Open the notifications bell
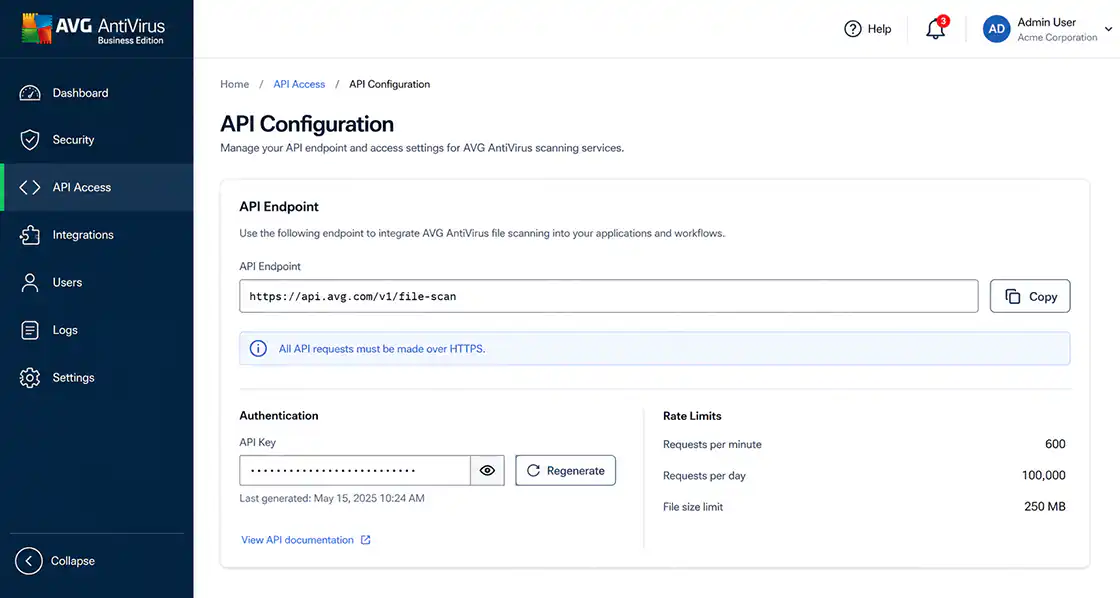 pyautogui.click(x=935, y=29)
